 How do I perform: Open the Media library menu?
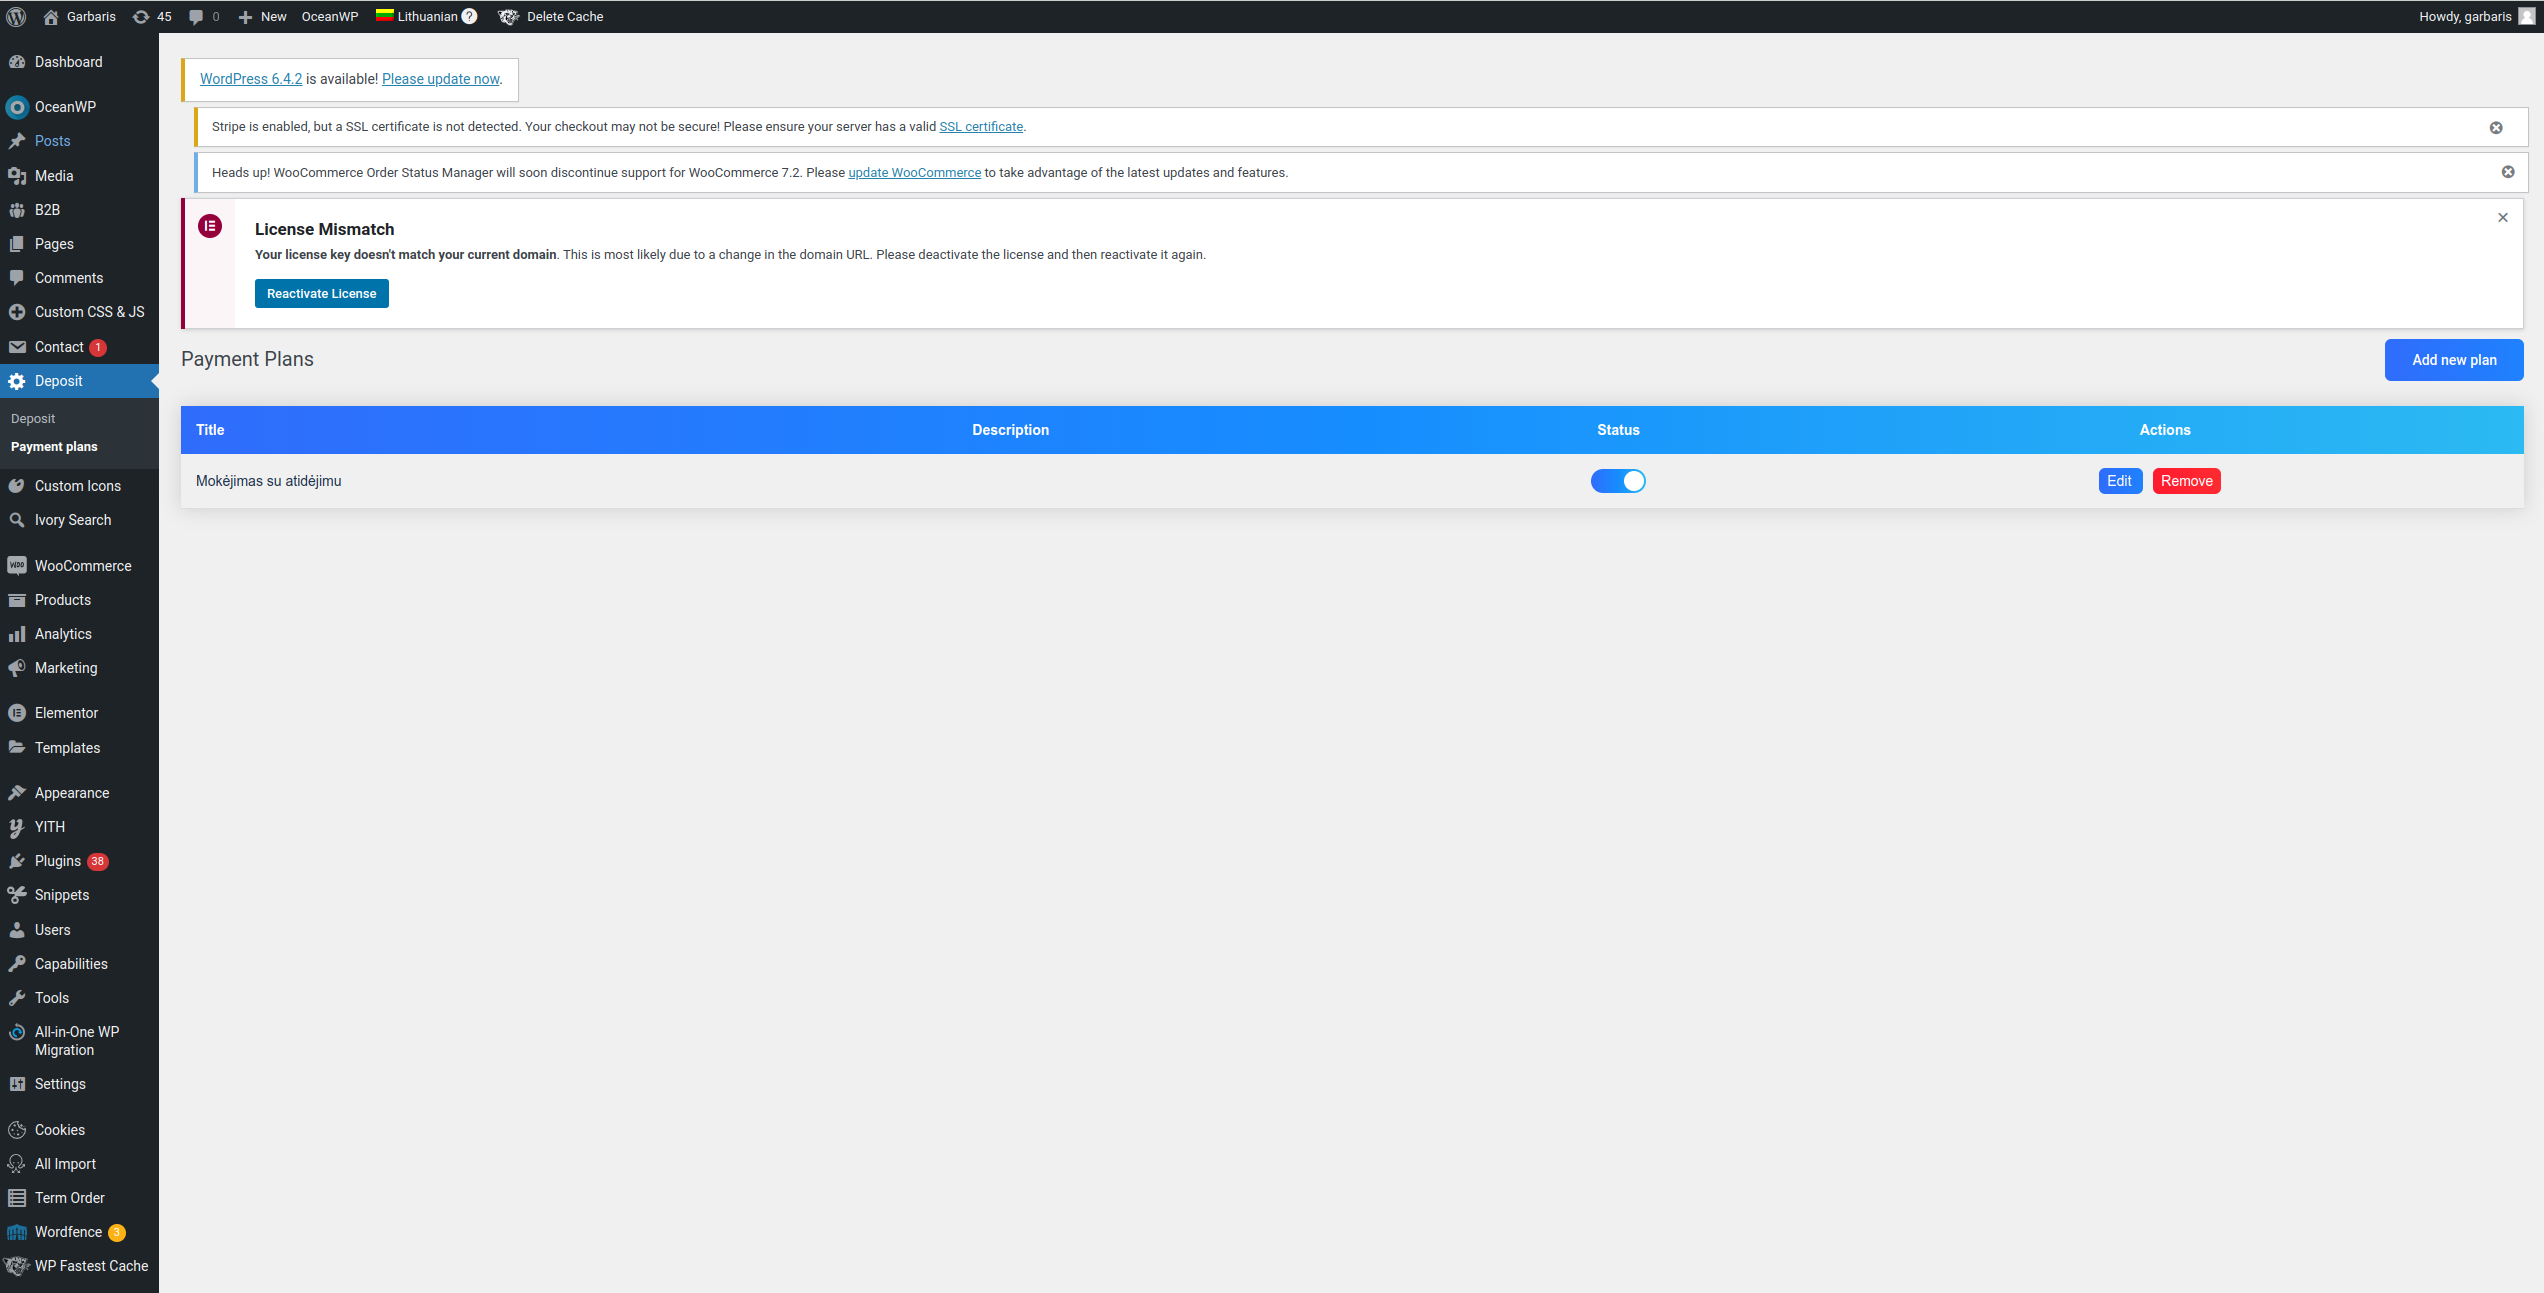(79, 176)
